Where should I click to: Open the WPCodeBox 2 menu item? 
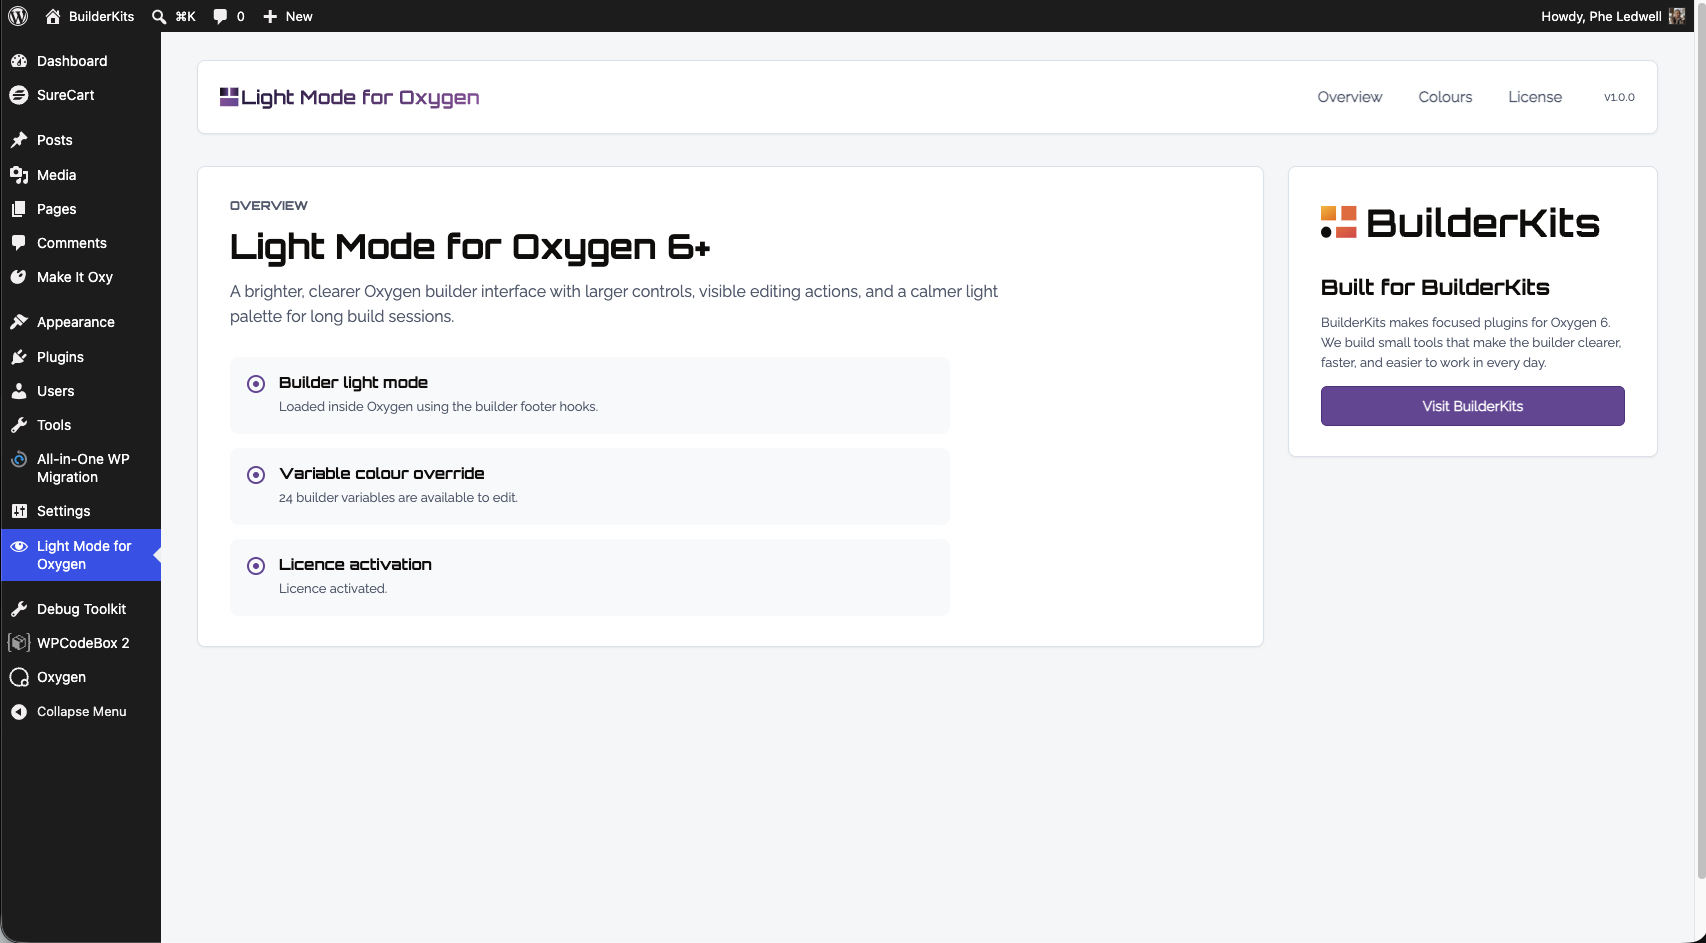[x=80, y=643]
